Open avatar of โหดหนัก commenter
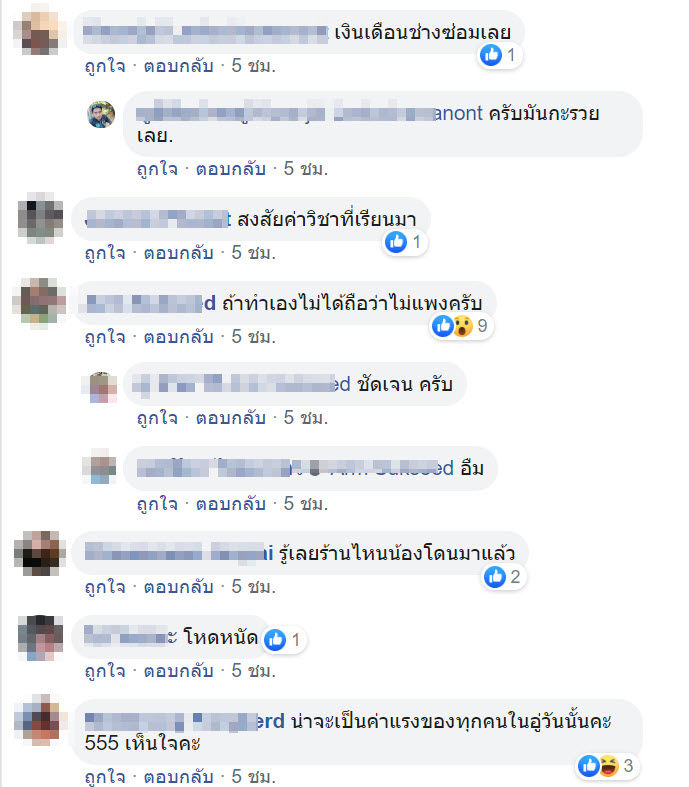 [41, 637]
